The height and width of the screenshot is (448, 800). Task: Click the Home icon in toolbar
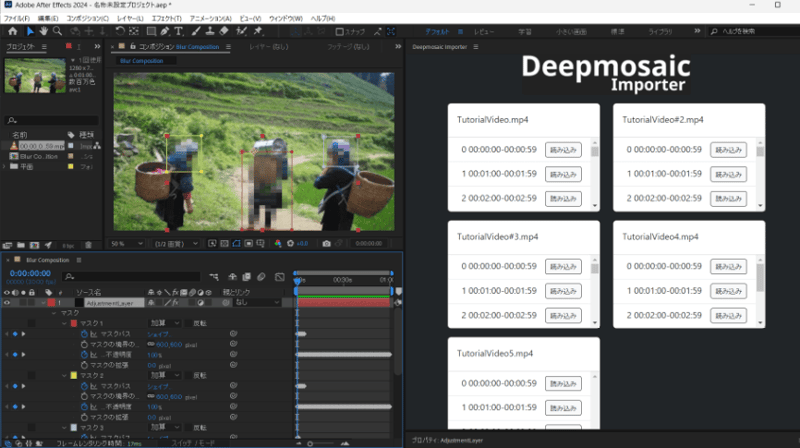coord(12,31)
